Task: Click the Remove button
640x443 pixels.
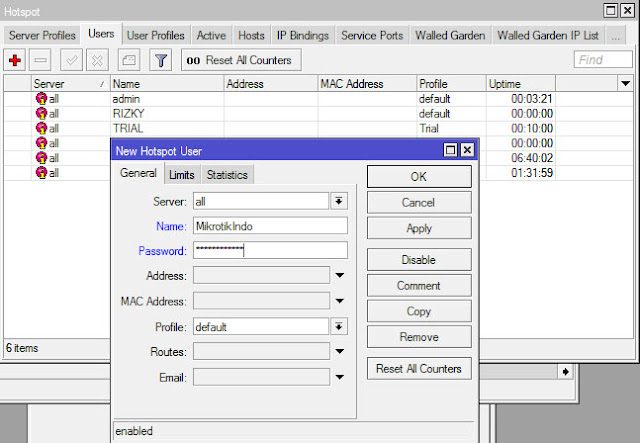Action: click(x=419, y=337)
